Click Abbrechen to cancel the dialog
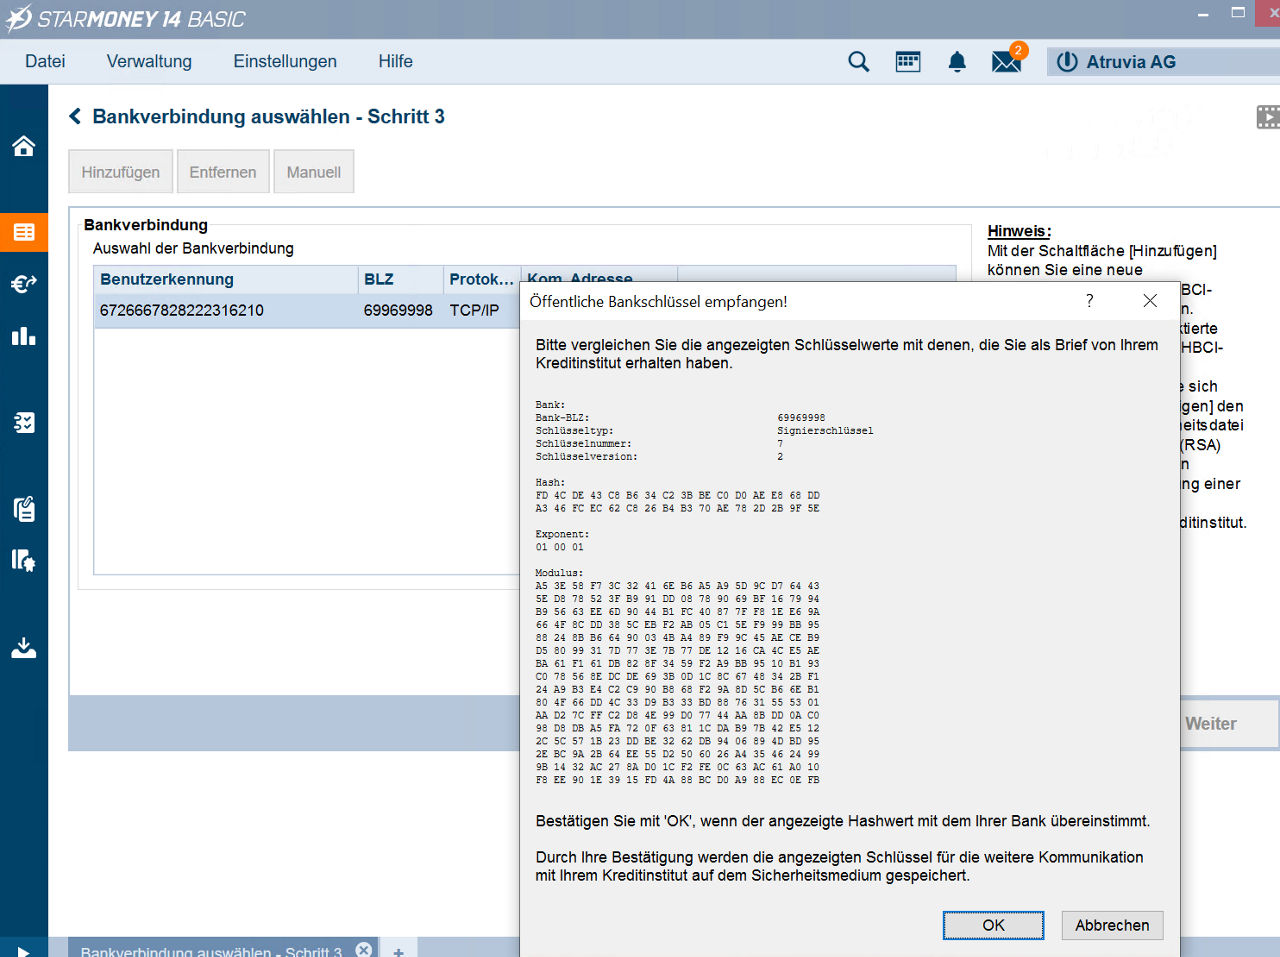The image size is (1280, 957). pos(1112,925)
